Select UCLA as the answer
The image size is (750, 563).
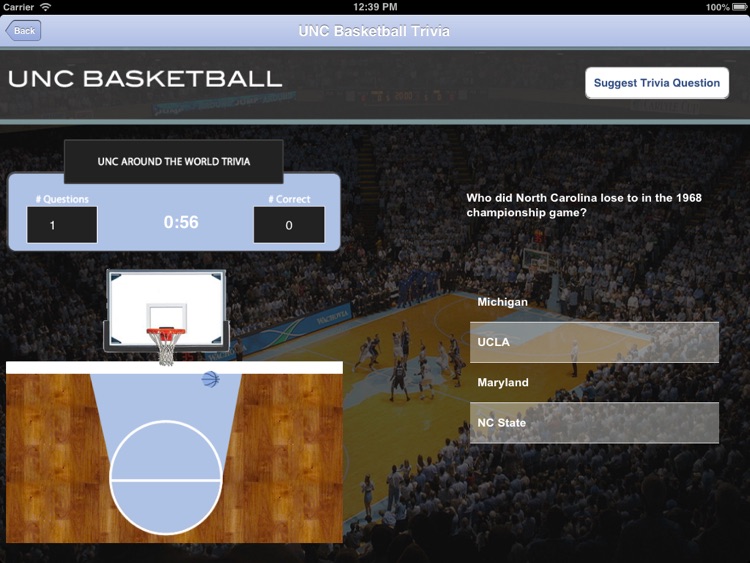(594, 342)
